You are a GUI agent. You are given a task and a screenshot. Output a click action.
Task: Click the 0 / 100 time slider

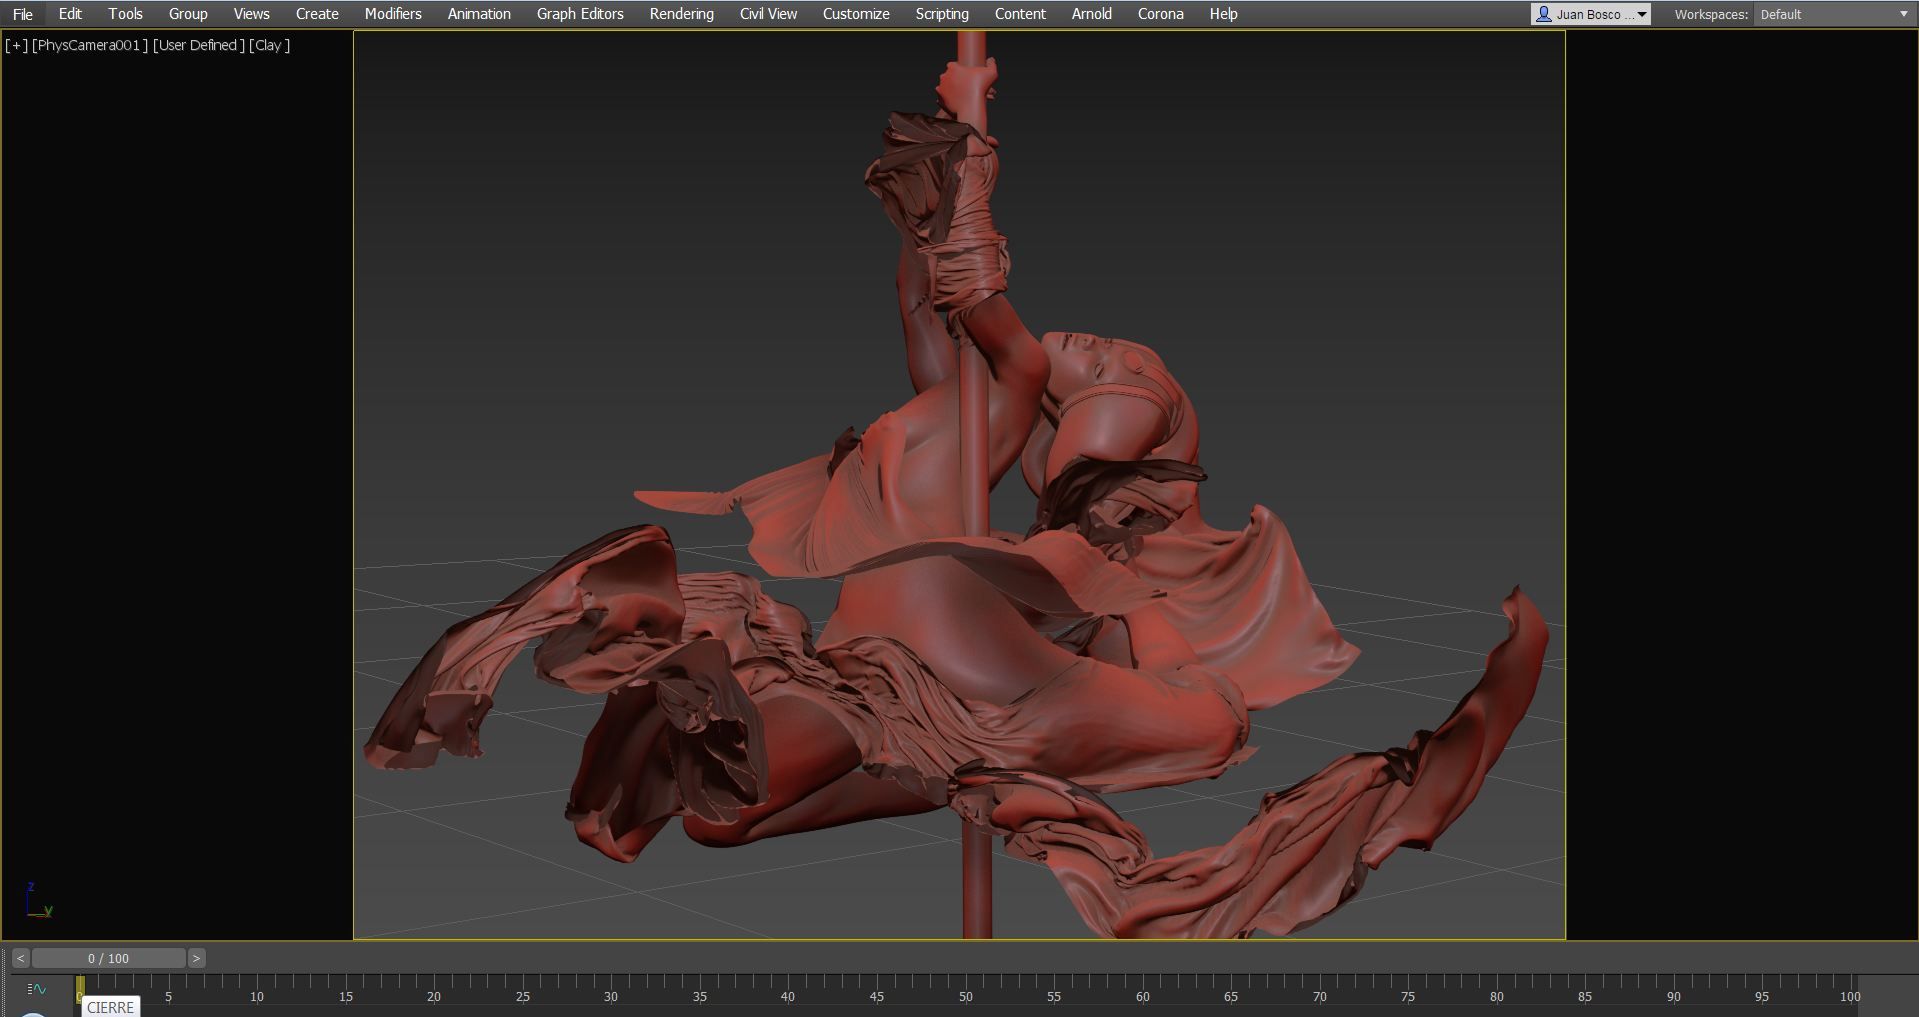108,958
